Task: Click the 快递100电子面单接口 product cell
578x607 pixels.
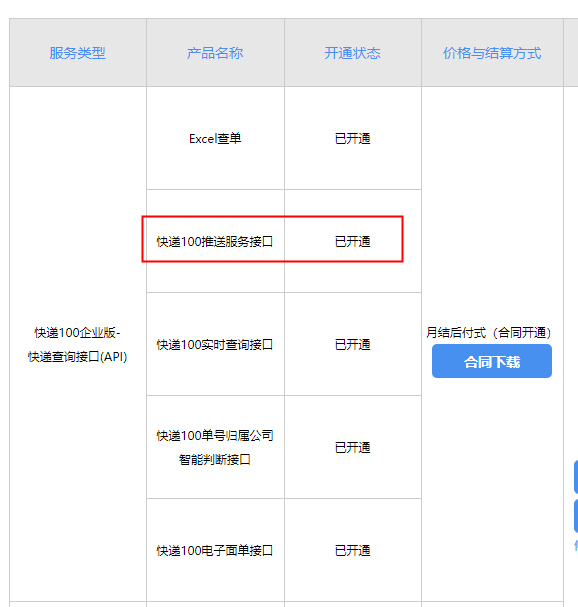Action: [215, 550]
